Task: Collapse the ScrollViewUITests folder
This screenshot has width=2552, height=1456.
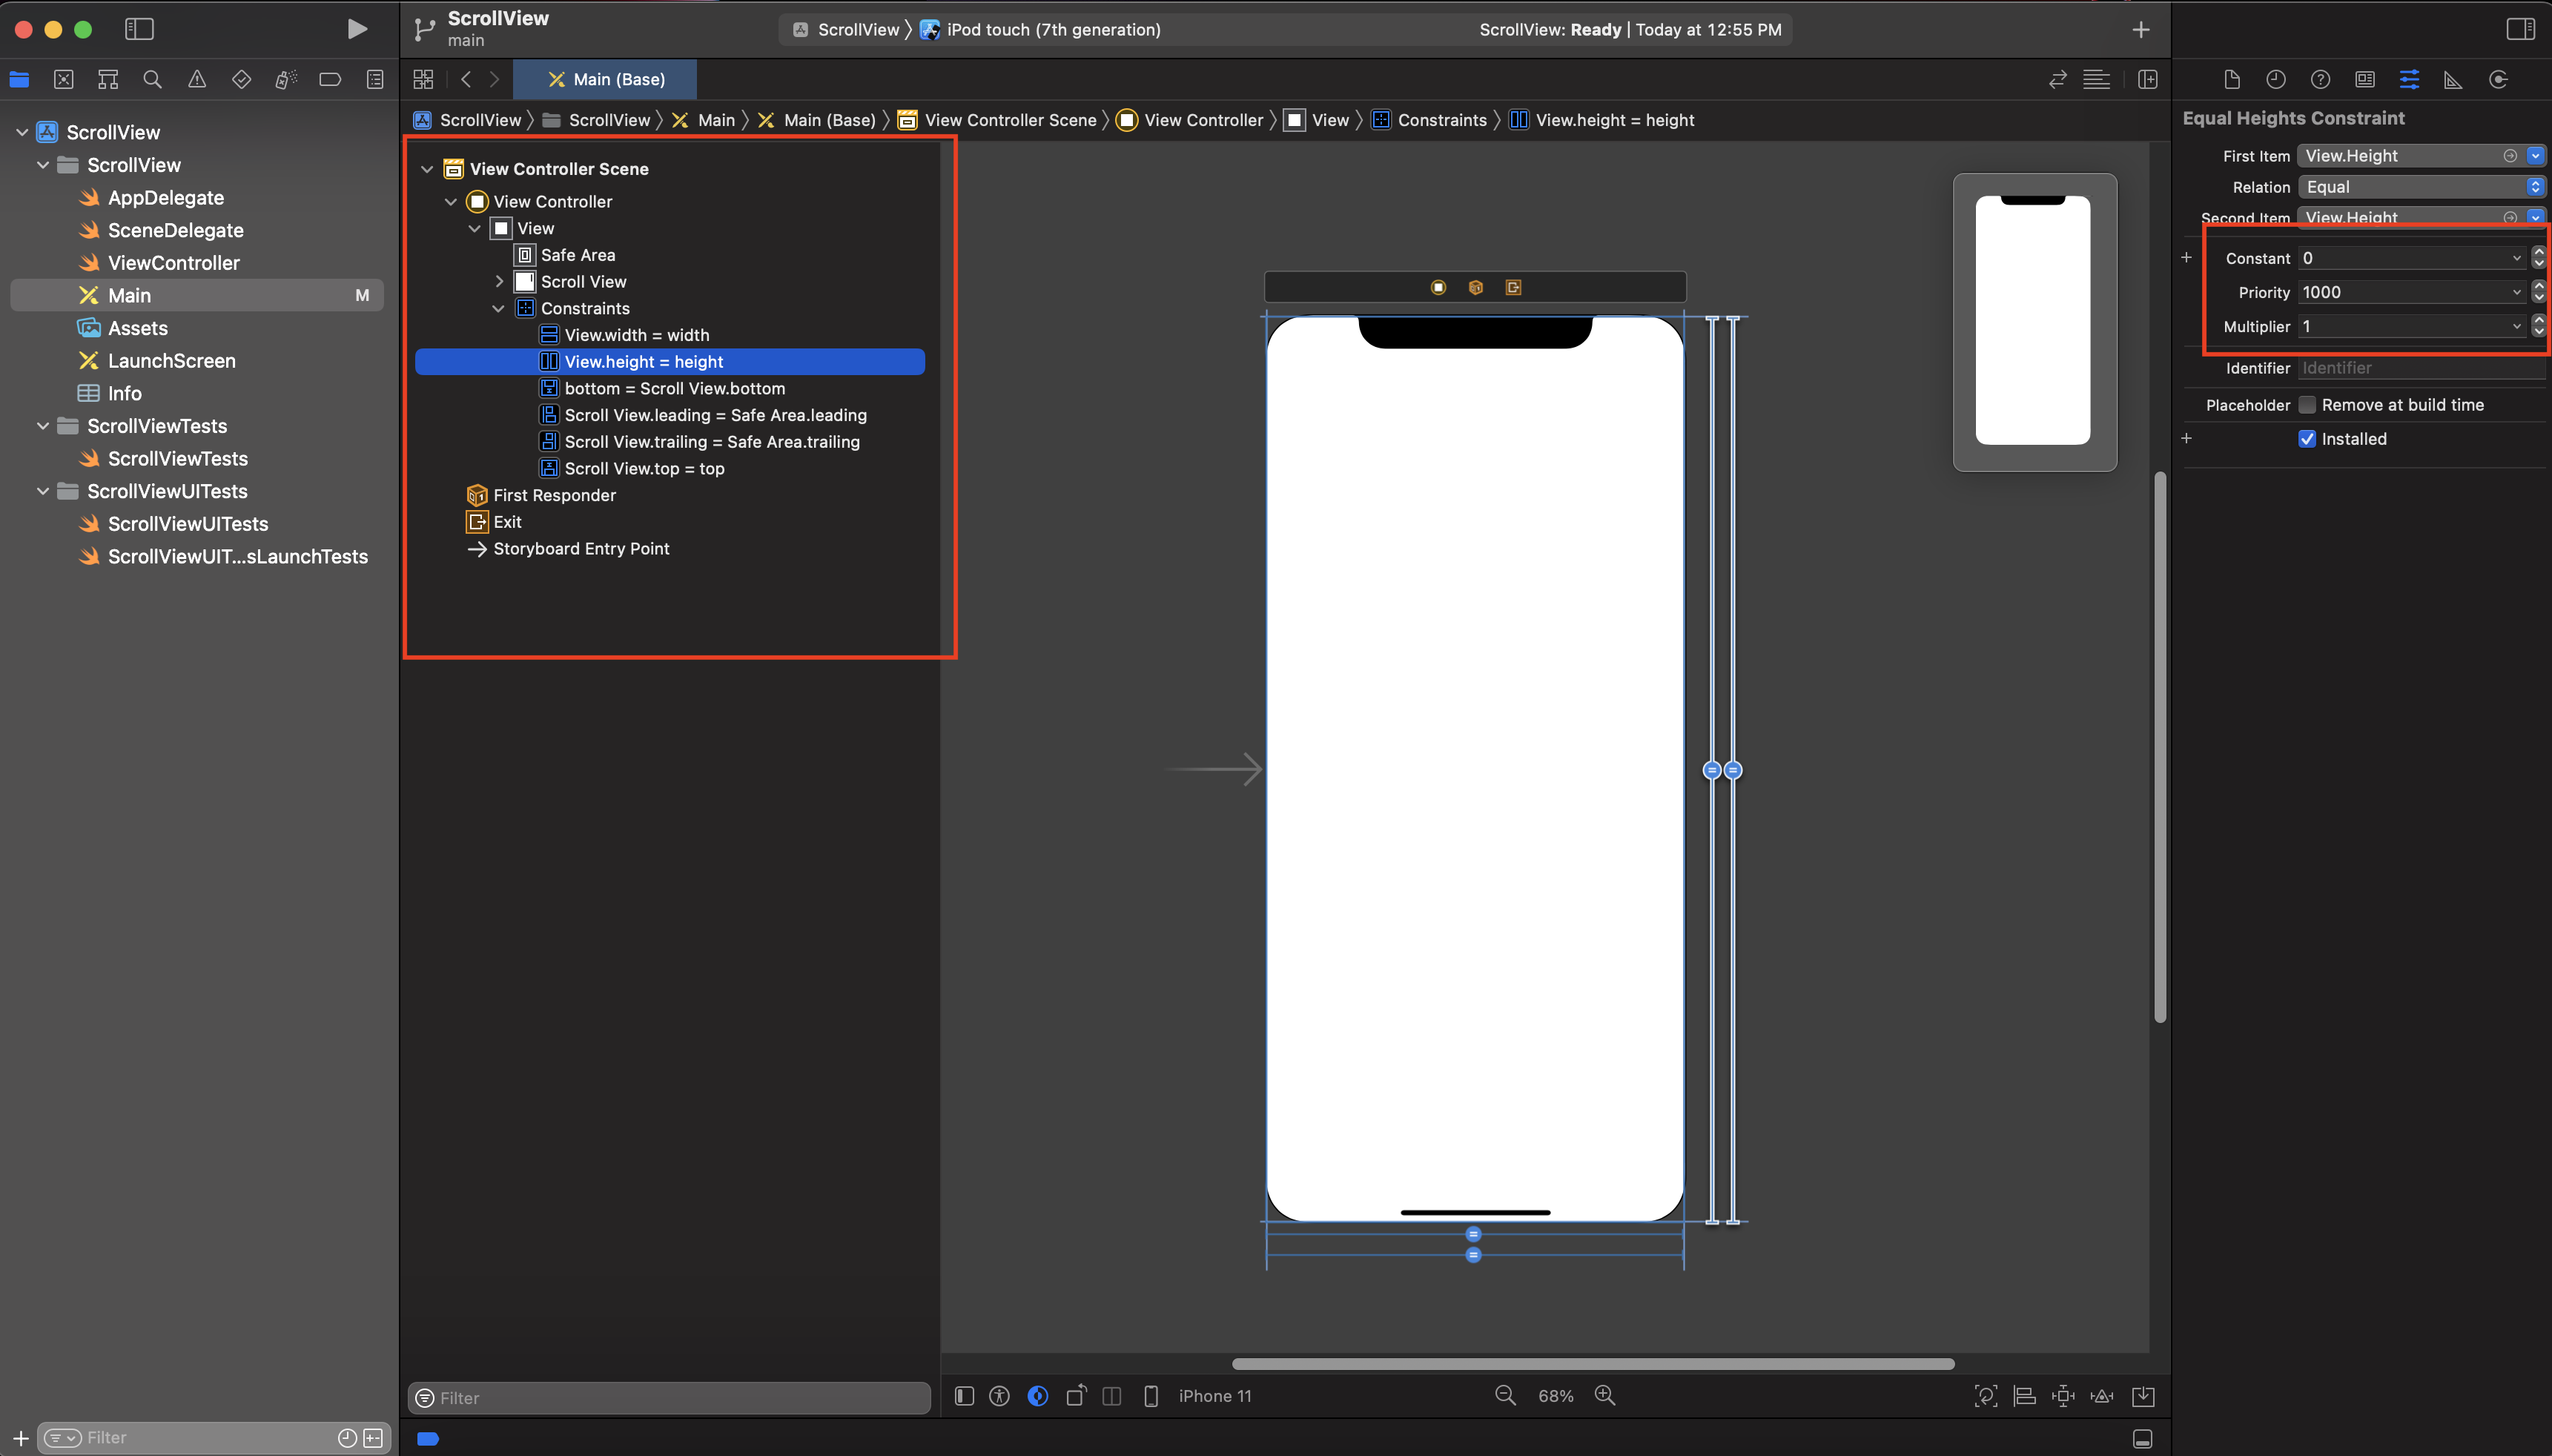Action: coord(43,491)
